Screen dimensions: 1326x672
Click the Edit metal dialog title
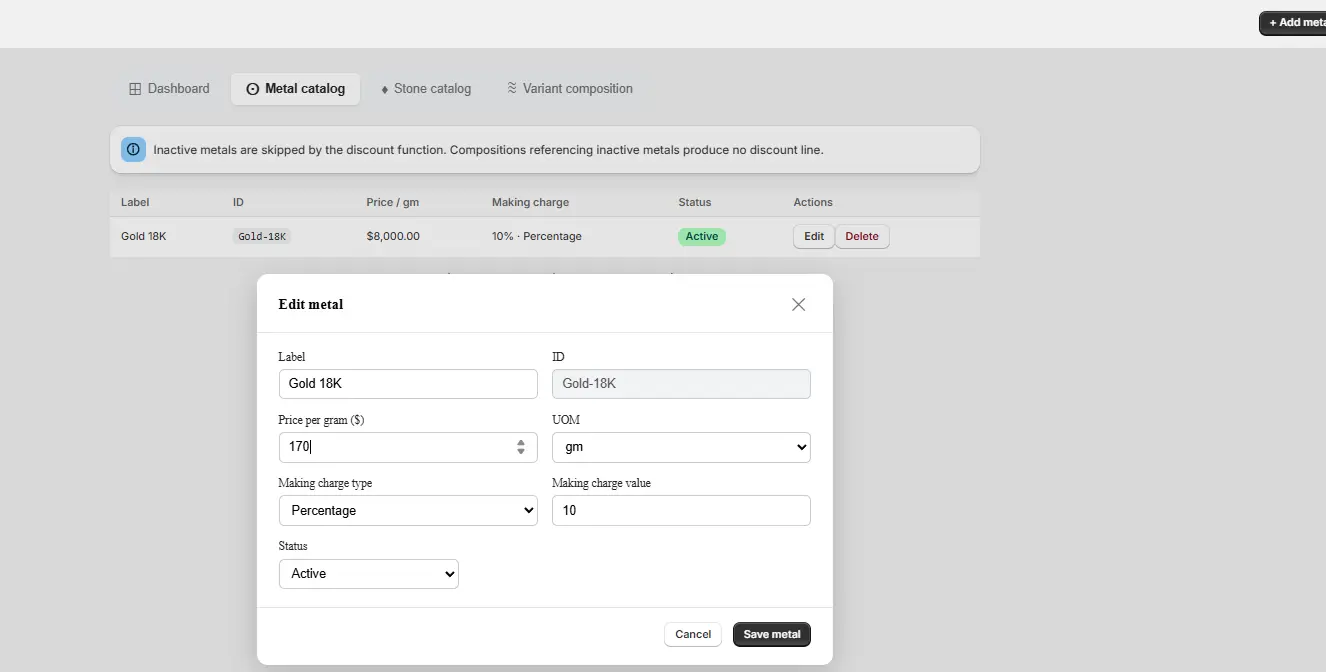[311, 304]
